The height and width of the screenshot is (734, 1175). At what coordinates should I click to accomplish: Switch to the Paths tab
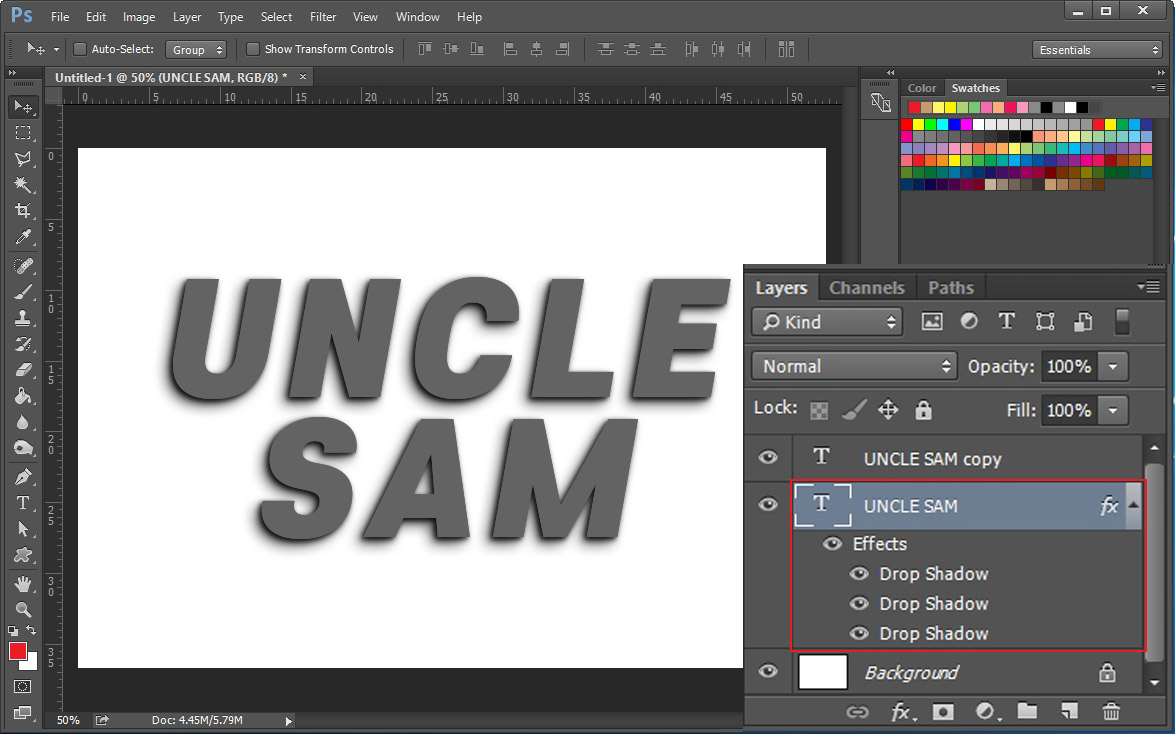[950, 288]
